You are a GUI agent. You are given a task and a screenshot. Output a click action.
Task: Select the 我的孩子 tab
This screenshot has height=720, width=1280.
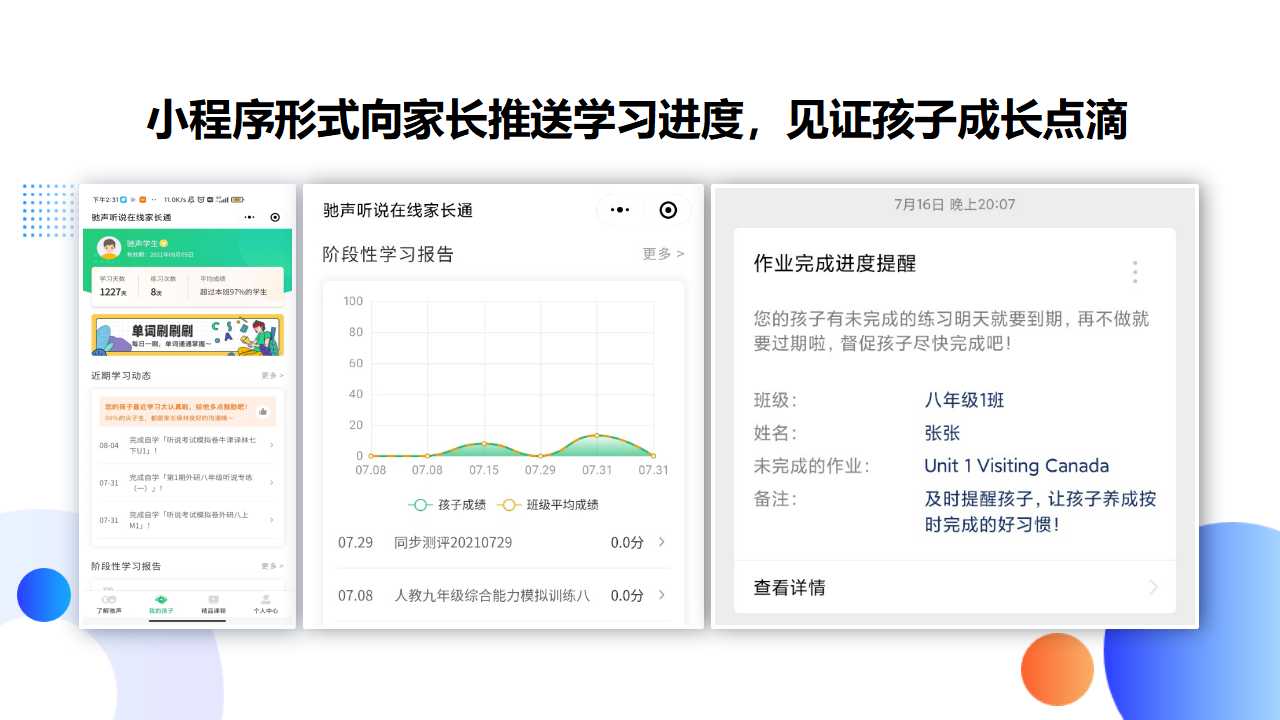point(161,604)
